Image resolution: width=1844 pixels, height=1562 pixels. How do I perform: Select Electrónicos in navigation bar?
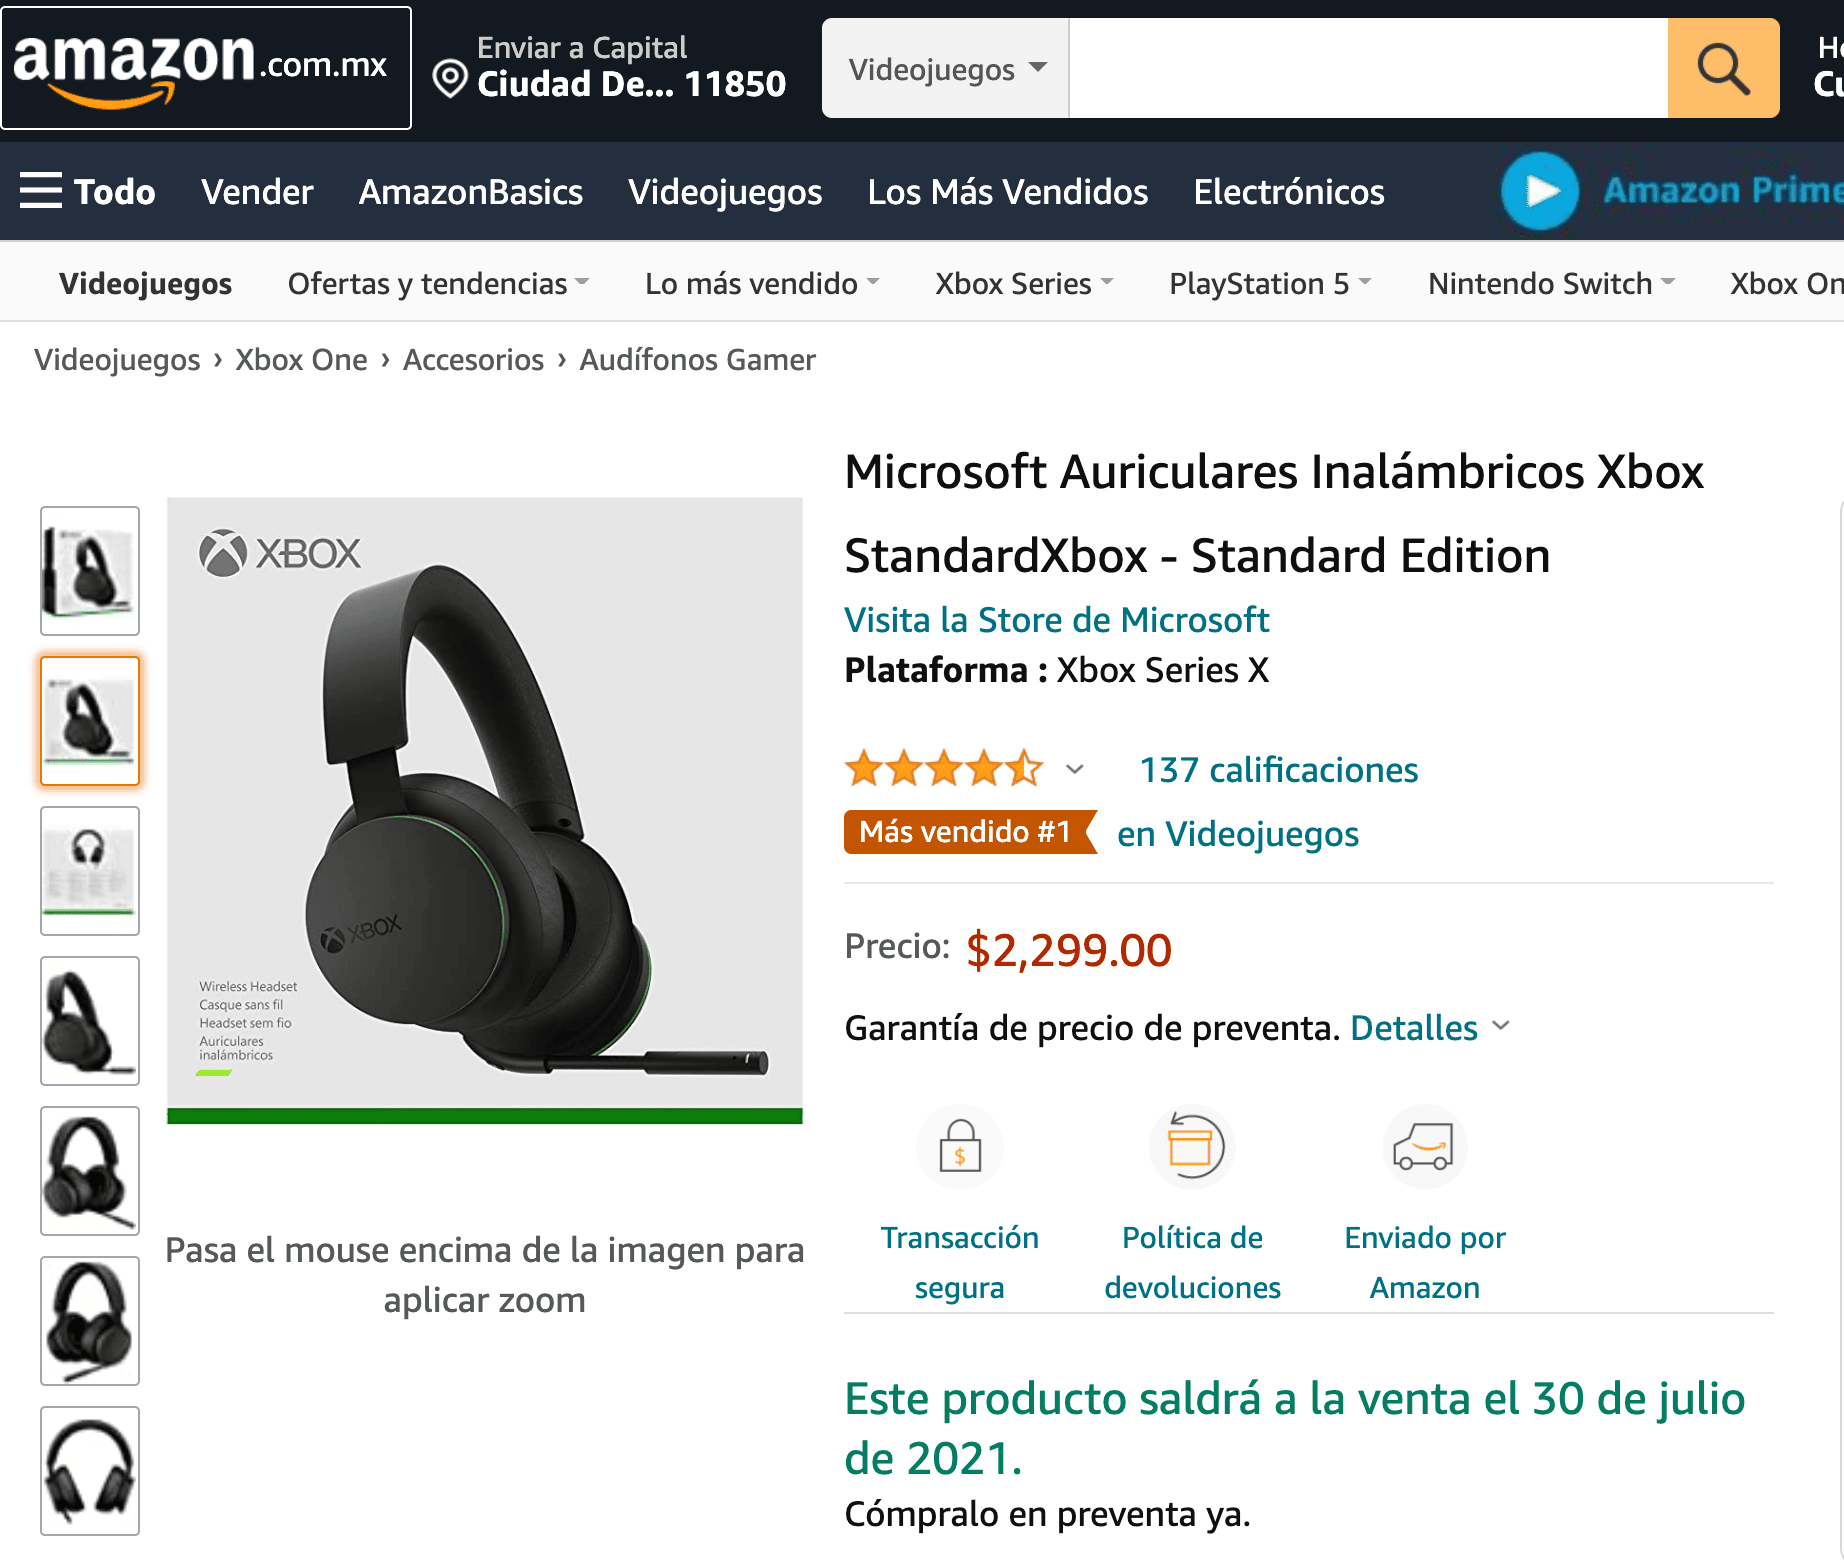(1289, 191)
